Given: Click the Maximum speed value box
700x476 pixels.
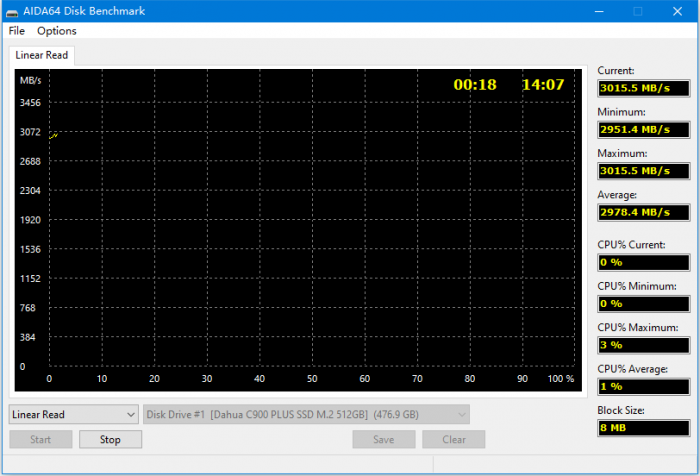Looking at the screenshot, I should (x=643, y=171).
